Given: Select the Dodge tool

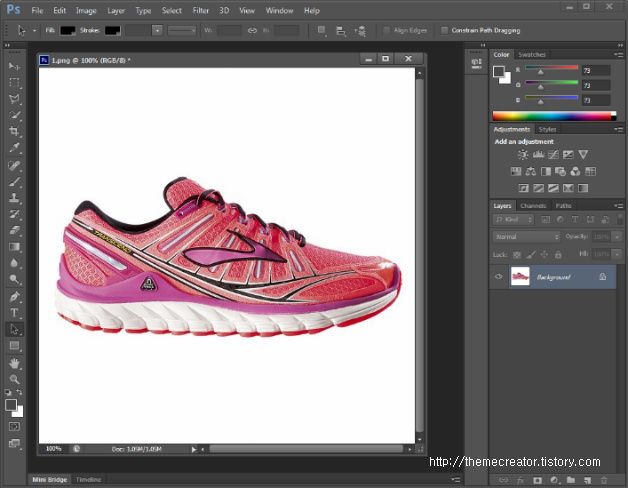Looking at the screenshot, I should [x=14, y=279].
